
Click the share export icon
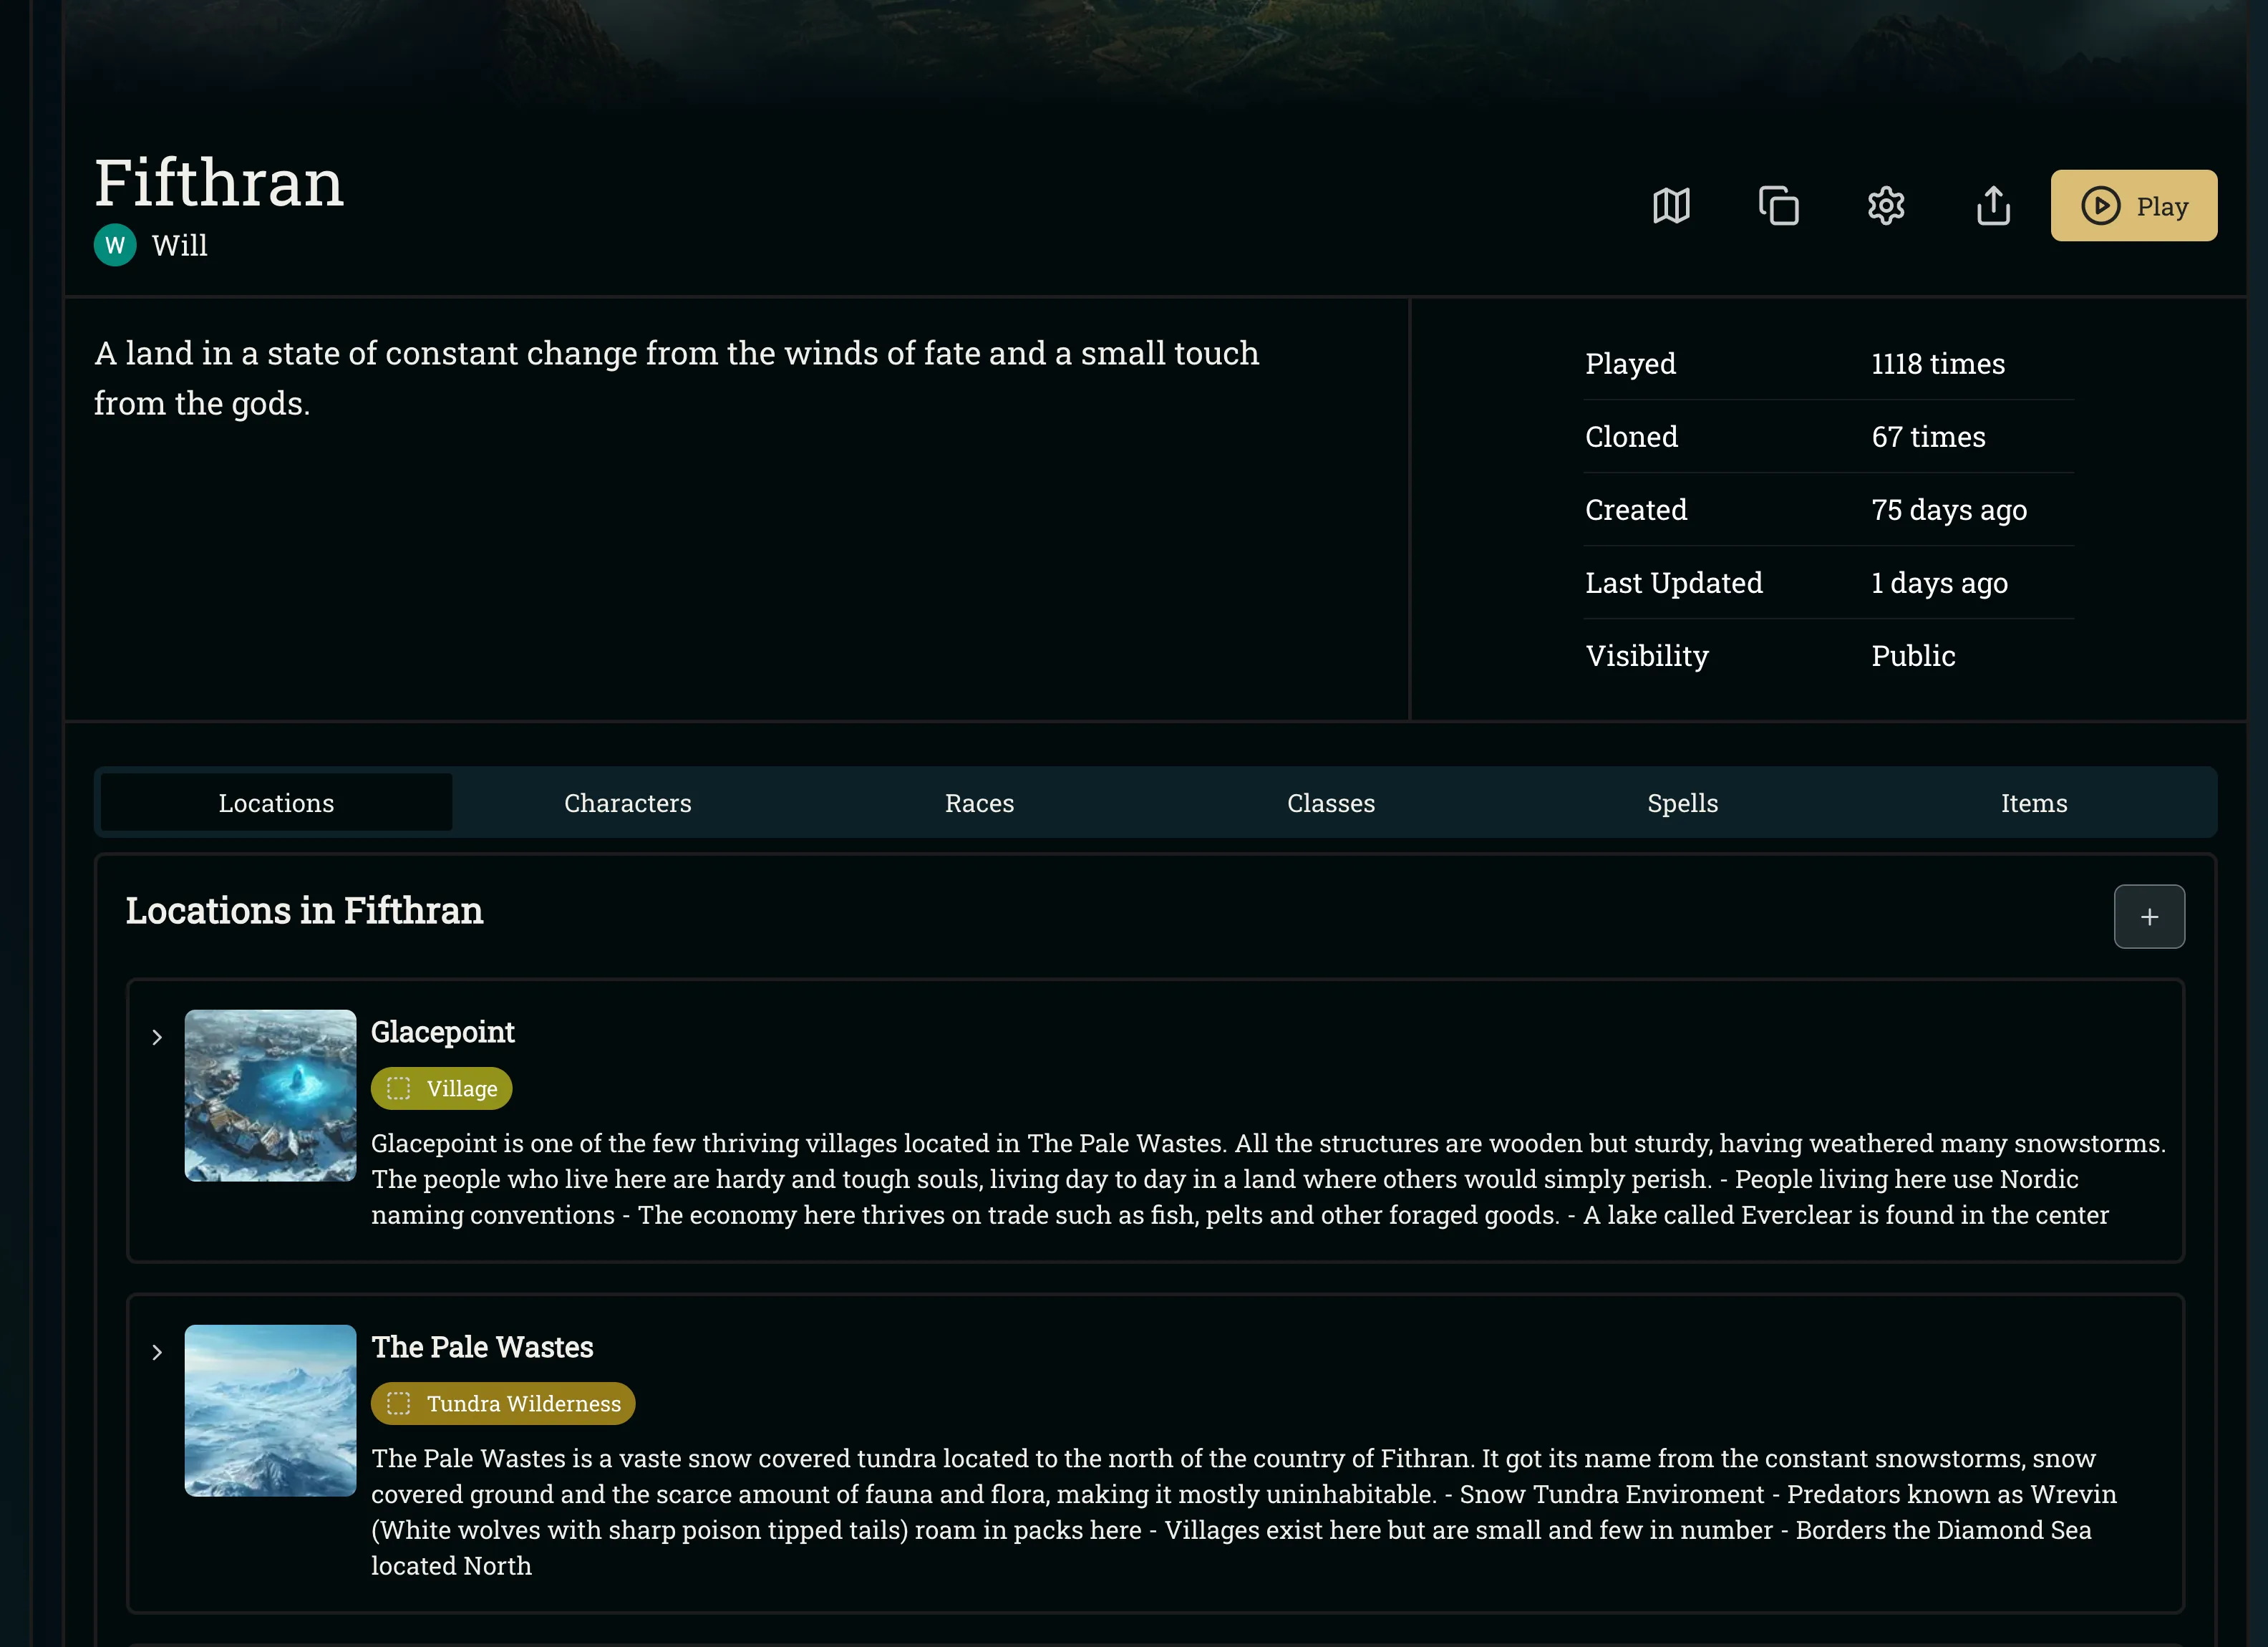[1993, 206]
